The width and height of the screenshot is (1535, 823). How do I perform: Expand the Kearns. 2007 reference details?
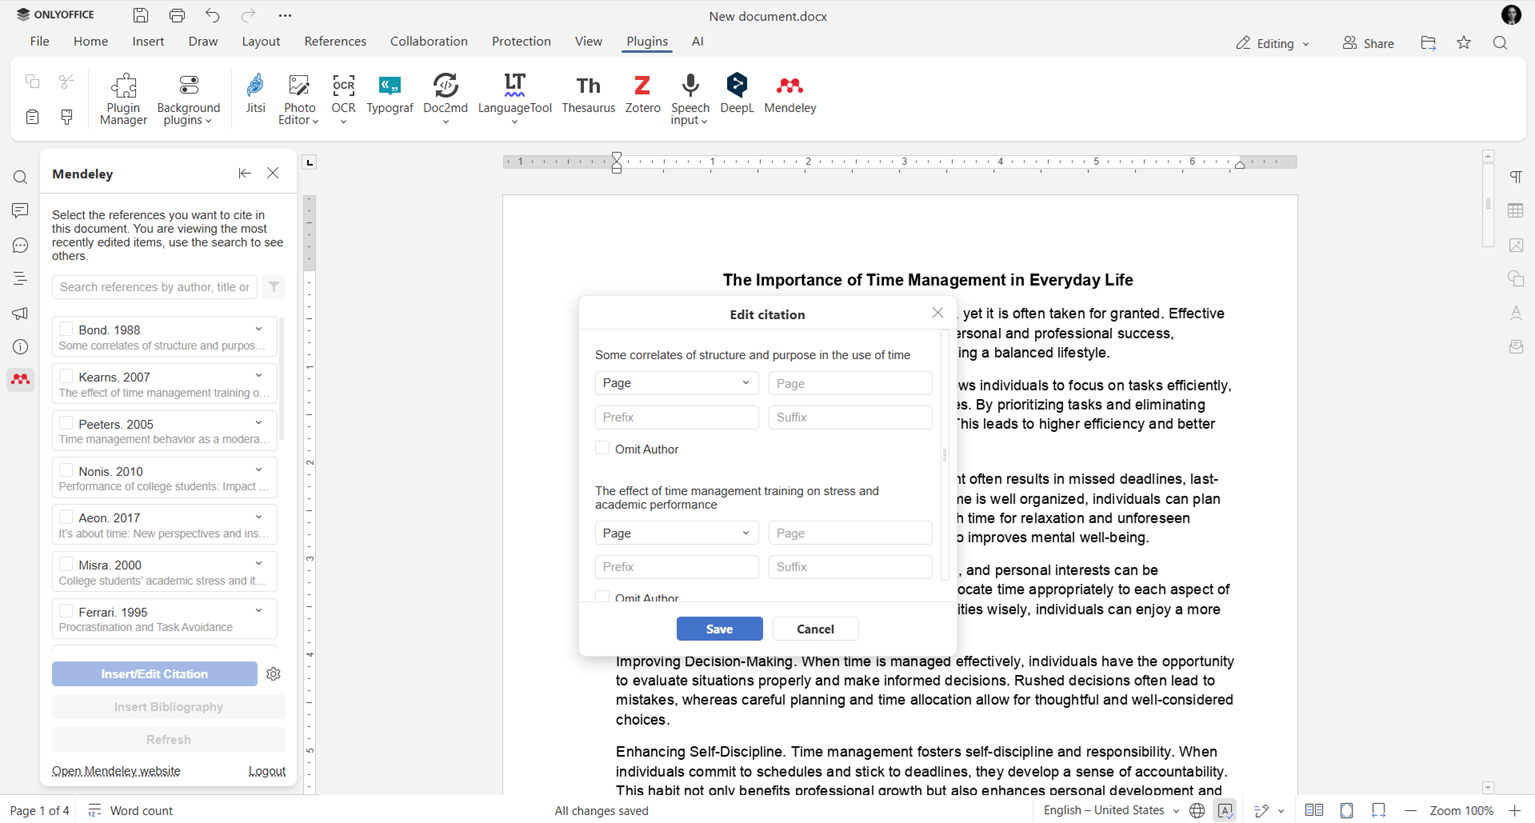click(259, 376)
